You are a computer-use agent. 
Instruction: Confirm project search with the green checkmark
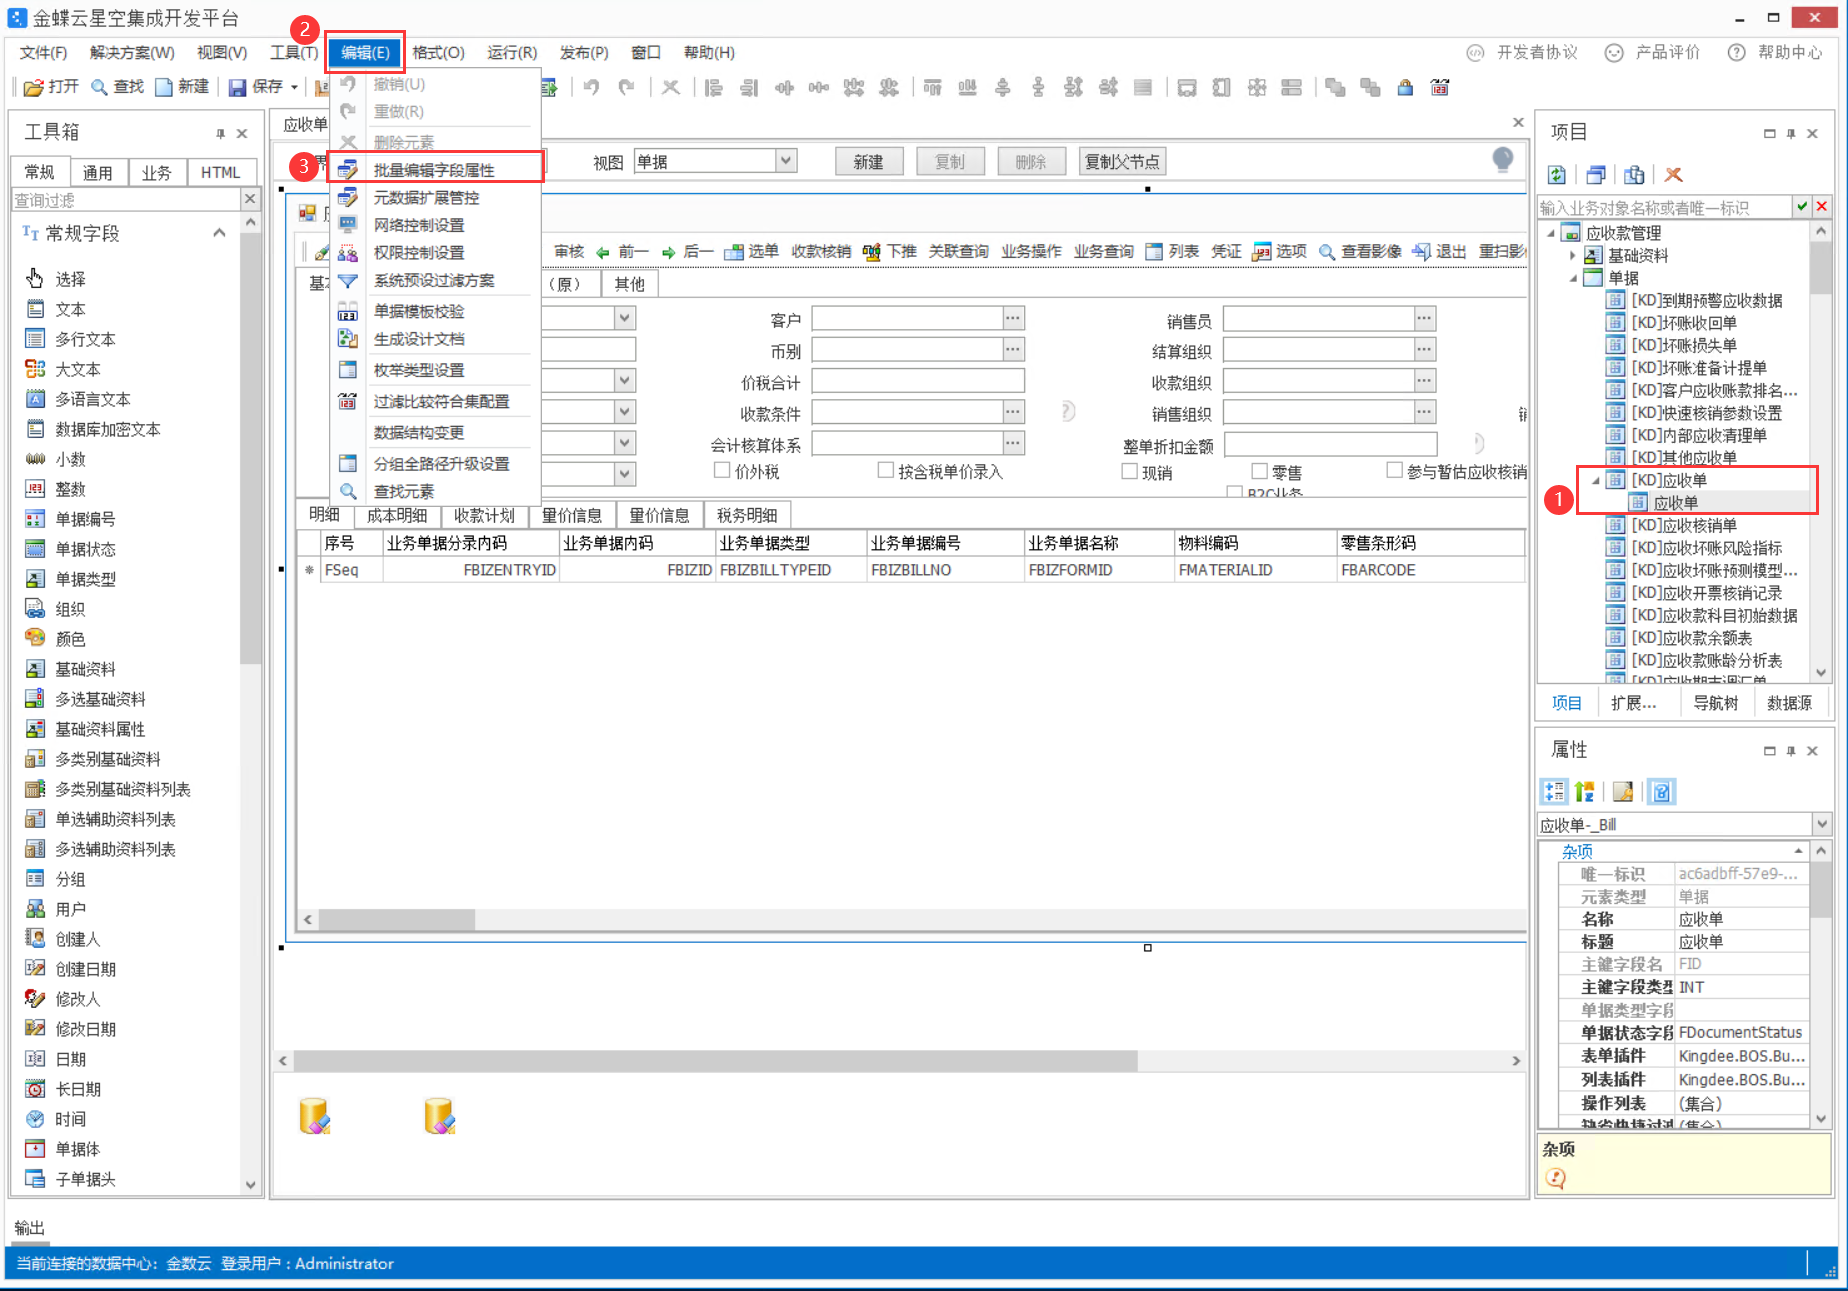click(x=1802, y=207)
